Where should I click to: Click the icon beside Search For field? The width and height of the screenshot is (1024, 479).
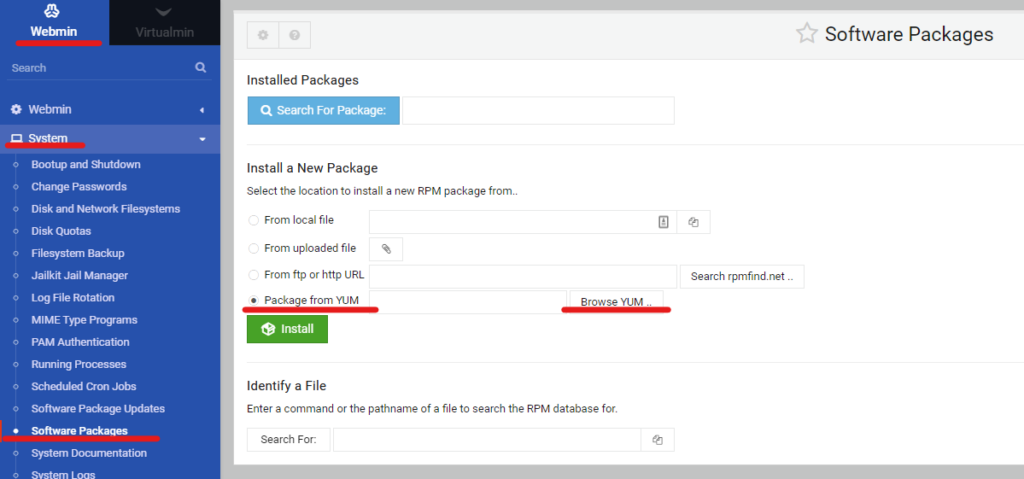click(658, 440)
